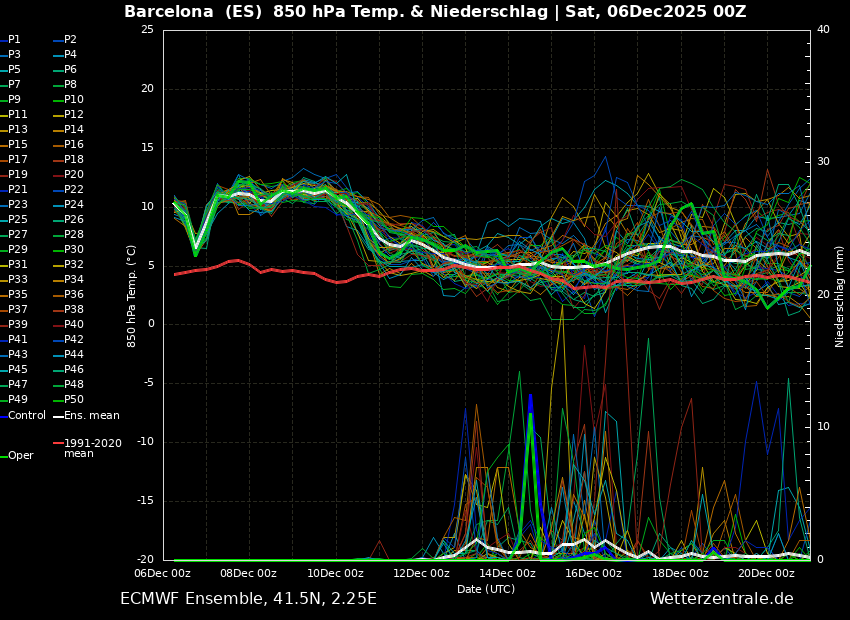850x620 pixels.
Task: Click the 40 value on precipitation axis
Action: 823,30
